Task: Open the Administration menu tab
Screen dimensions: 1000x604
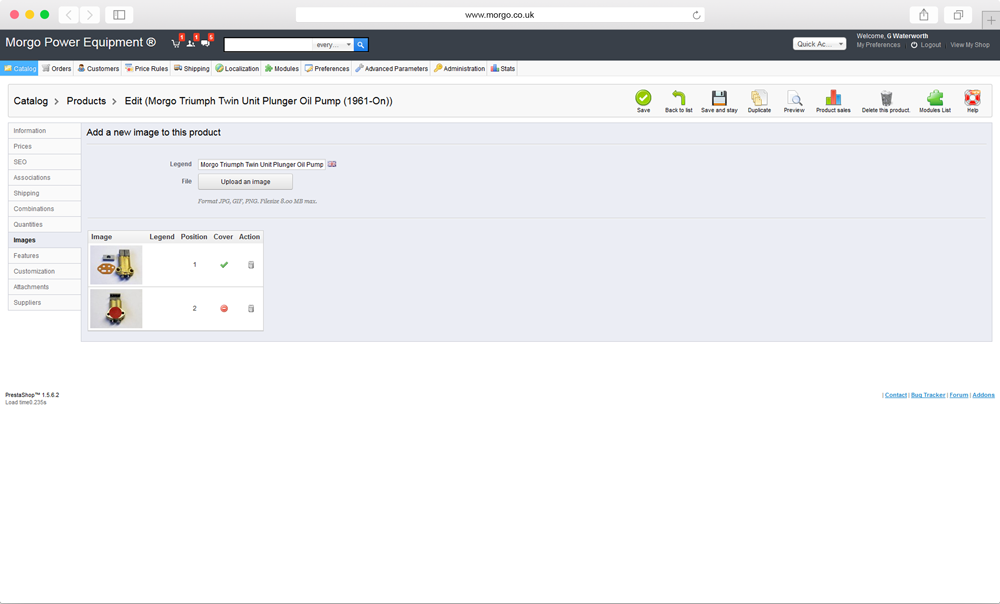Action: click(459, 68)
